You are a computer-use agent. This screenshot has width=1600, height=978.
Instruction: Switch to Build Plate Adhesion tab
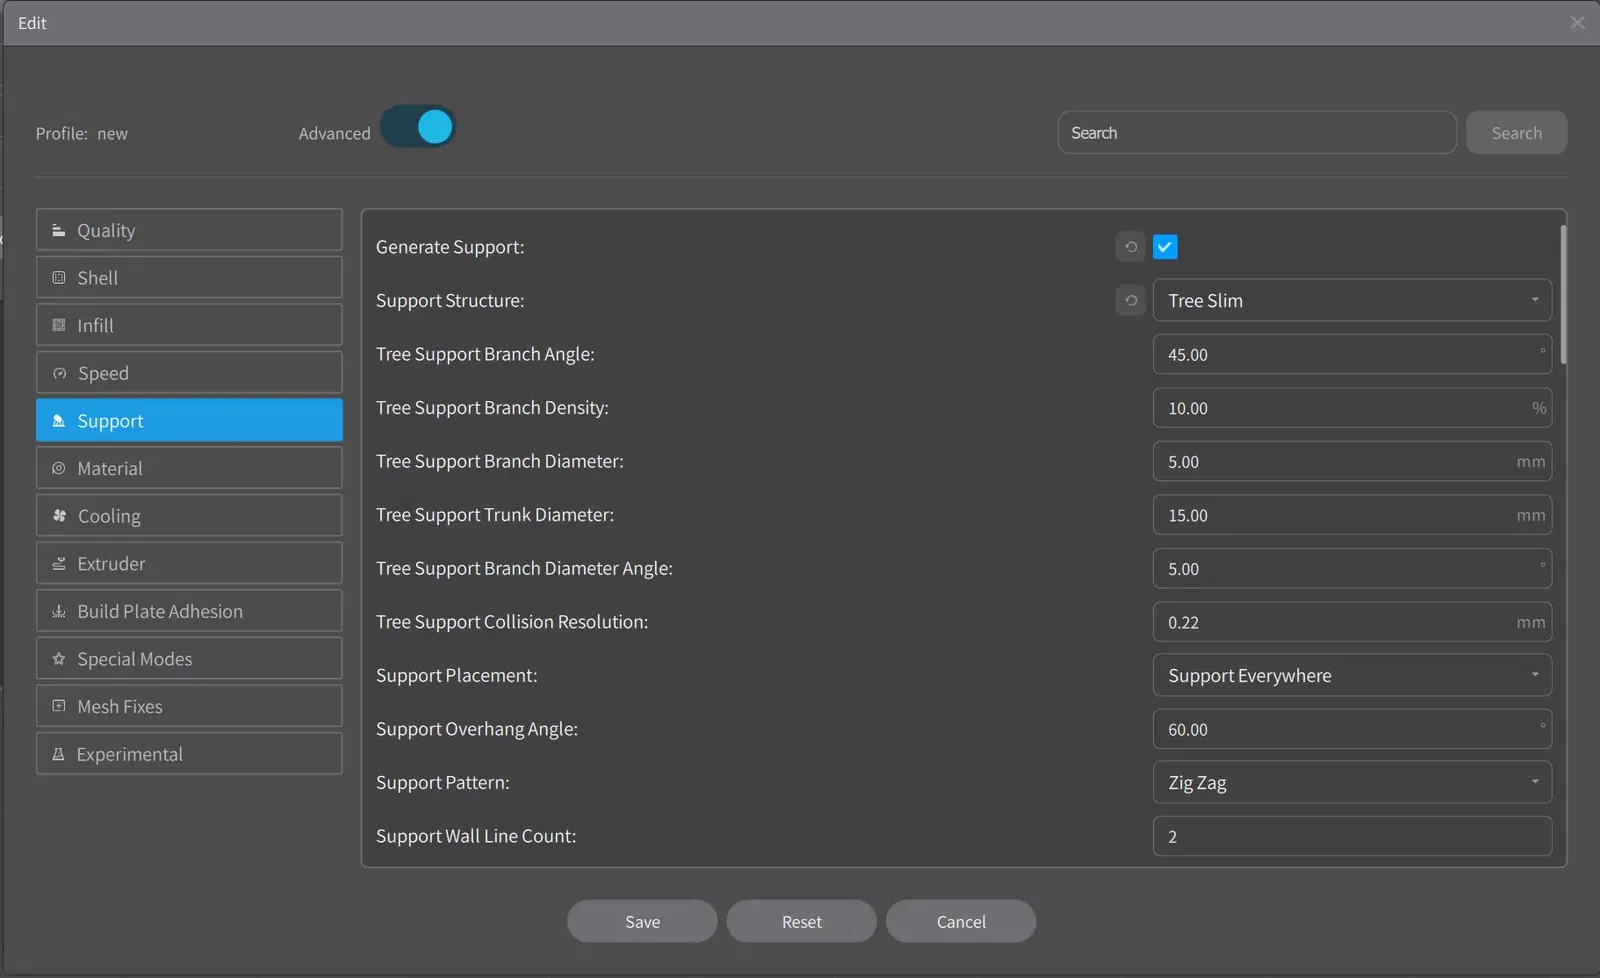point(189,611)
